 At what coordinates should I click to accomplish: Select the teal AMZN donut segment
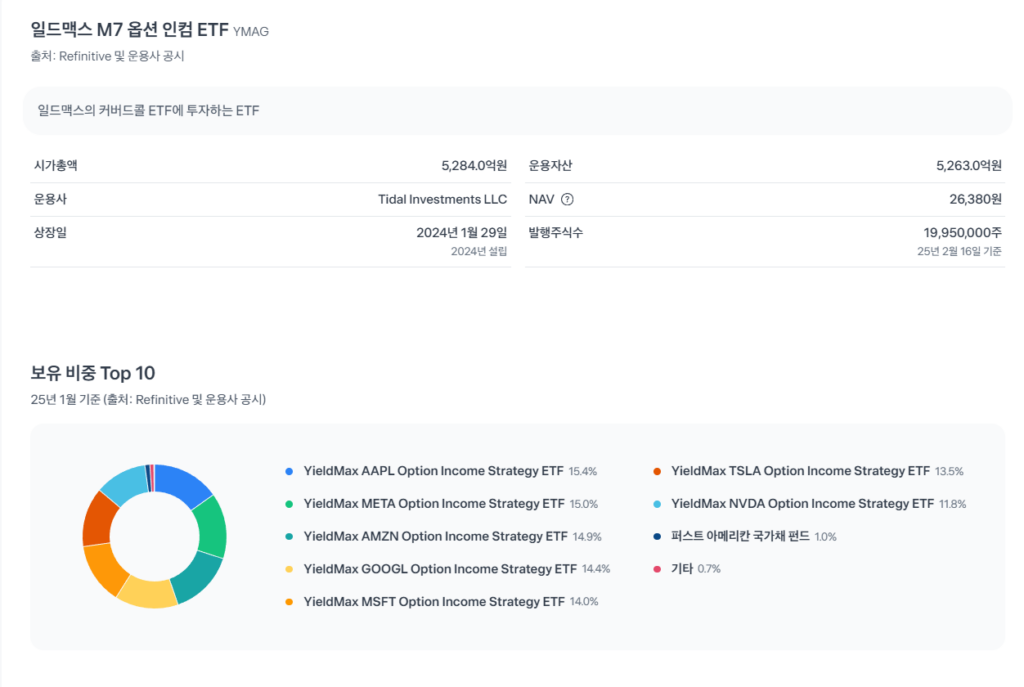click(199, 577)
